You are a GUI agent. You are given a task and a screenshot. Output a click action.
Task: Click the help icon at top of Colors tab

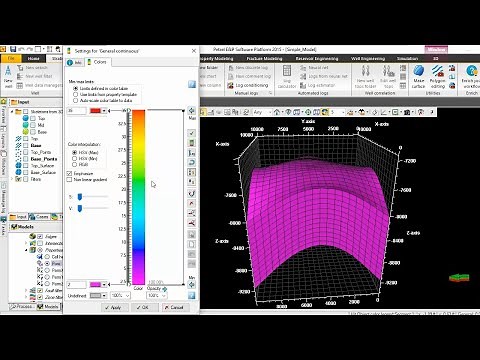[x=192, y=84]
